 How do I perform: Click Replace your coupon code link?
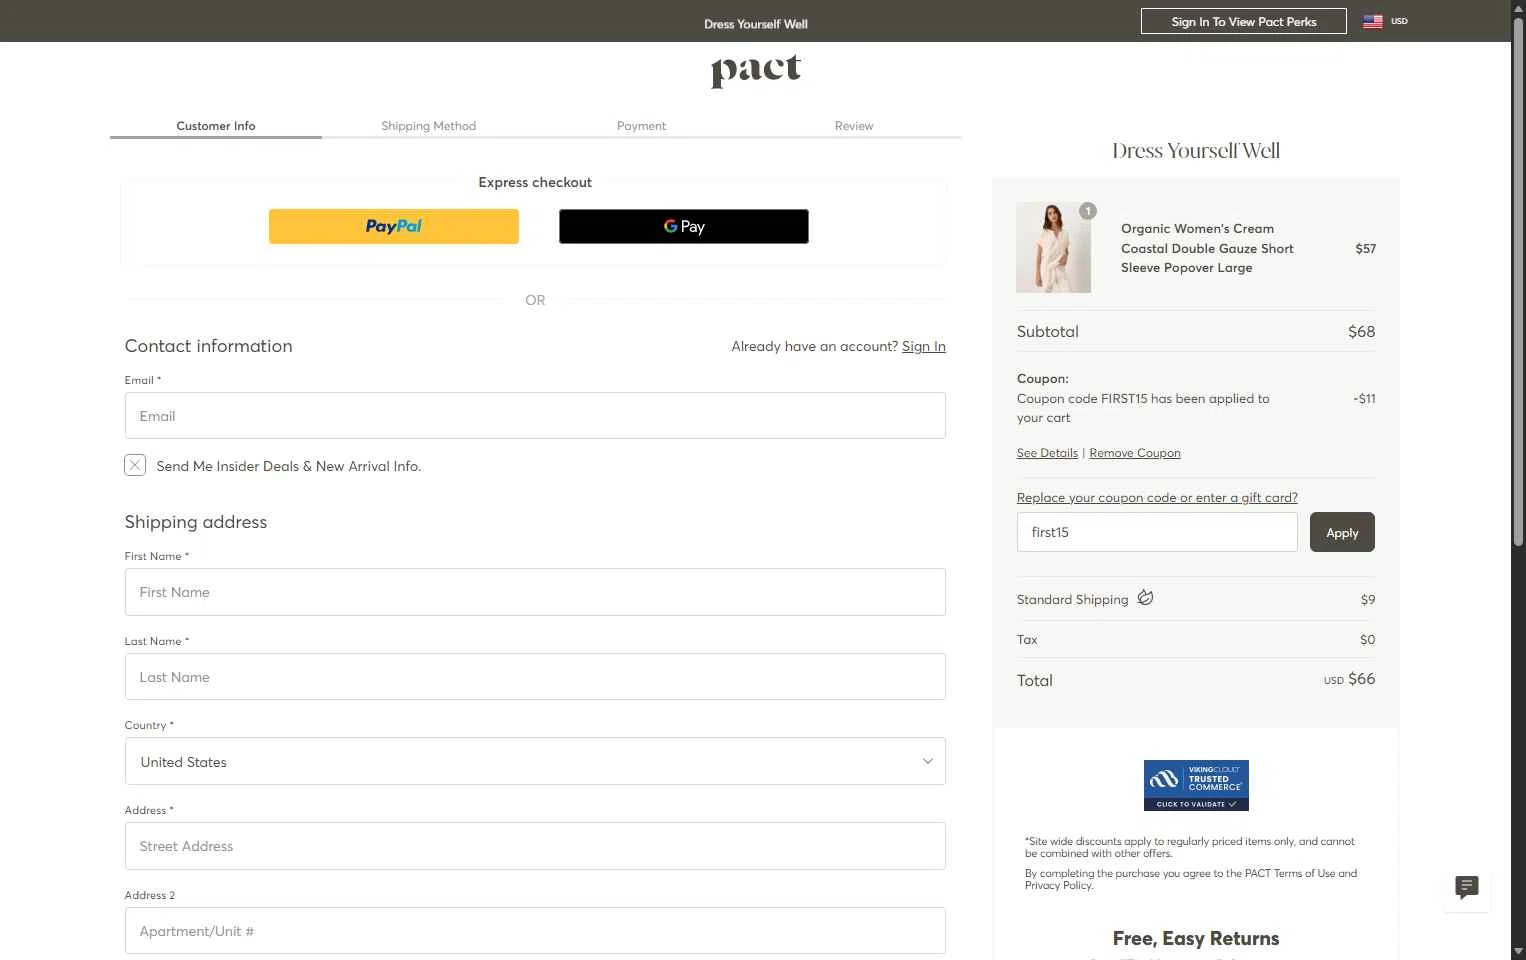(1157, 497)
